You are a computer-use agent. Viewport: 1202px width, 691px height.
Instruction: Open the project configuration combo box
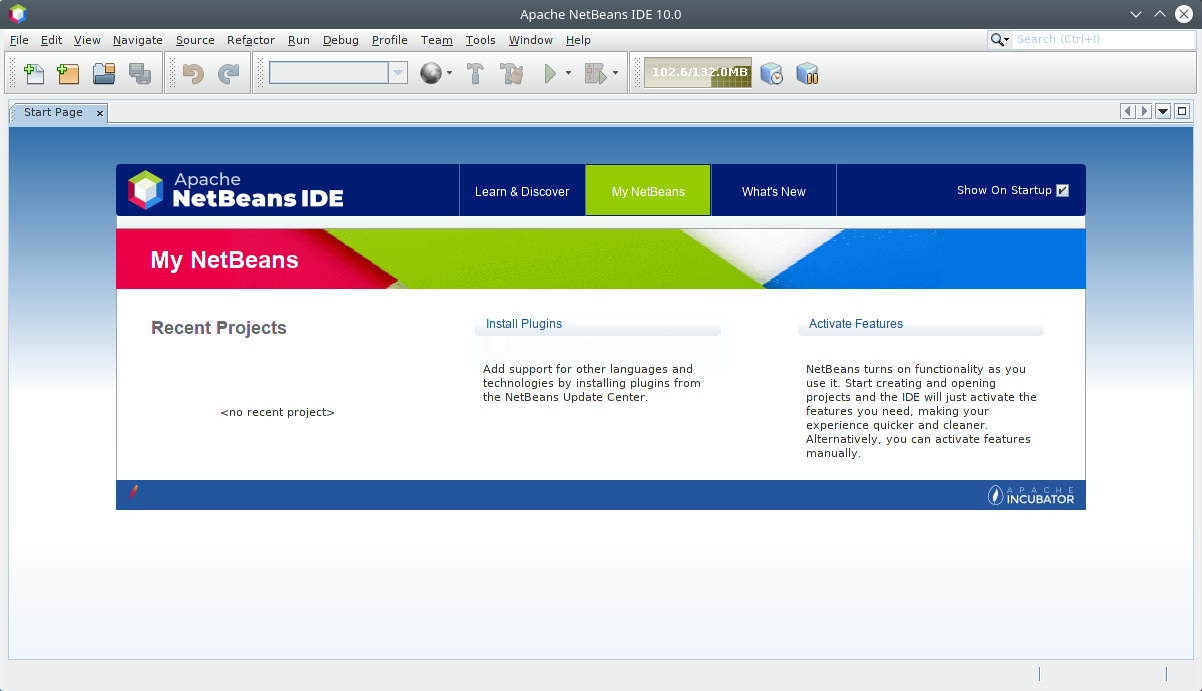[x=337, y=72]
